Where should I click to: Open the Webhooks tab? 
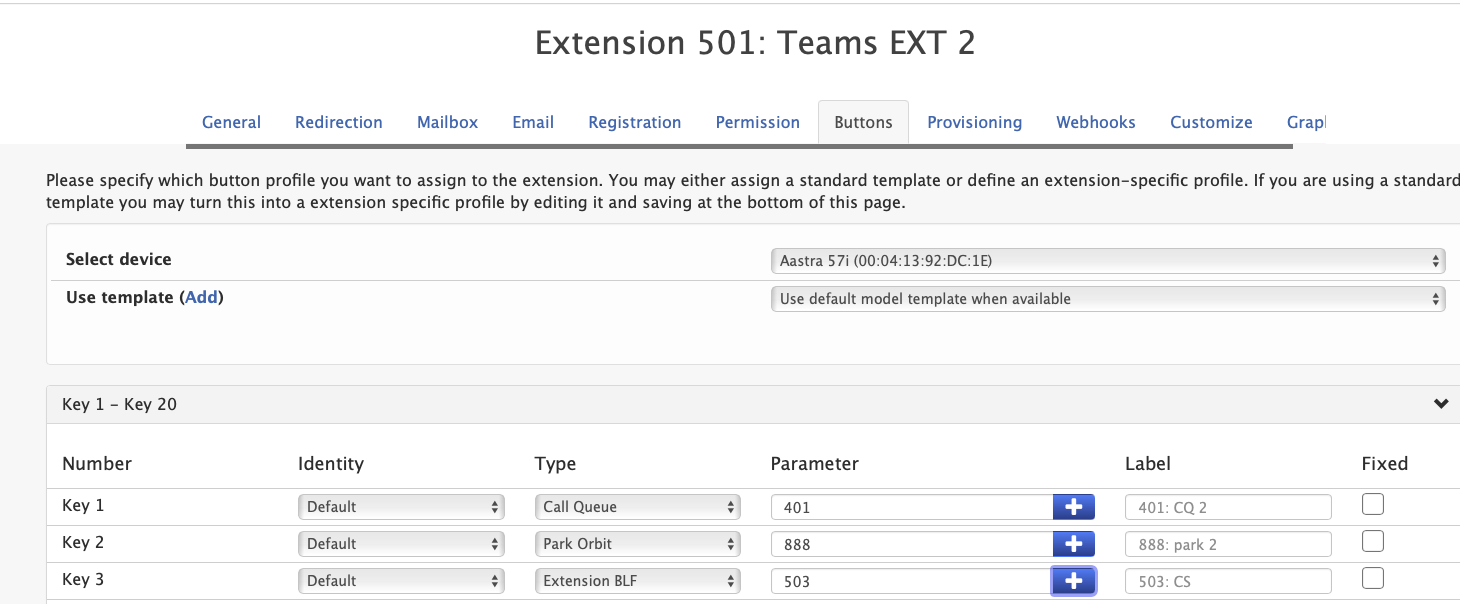coord(1095,122)
